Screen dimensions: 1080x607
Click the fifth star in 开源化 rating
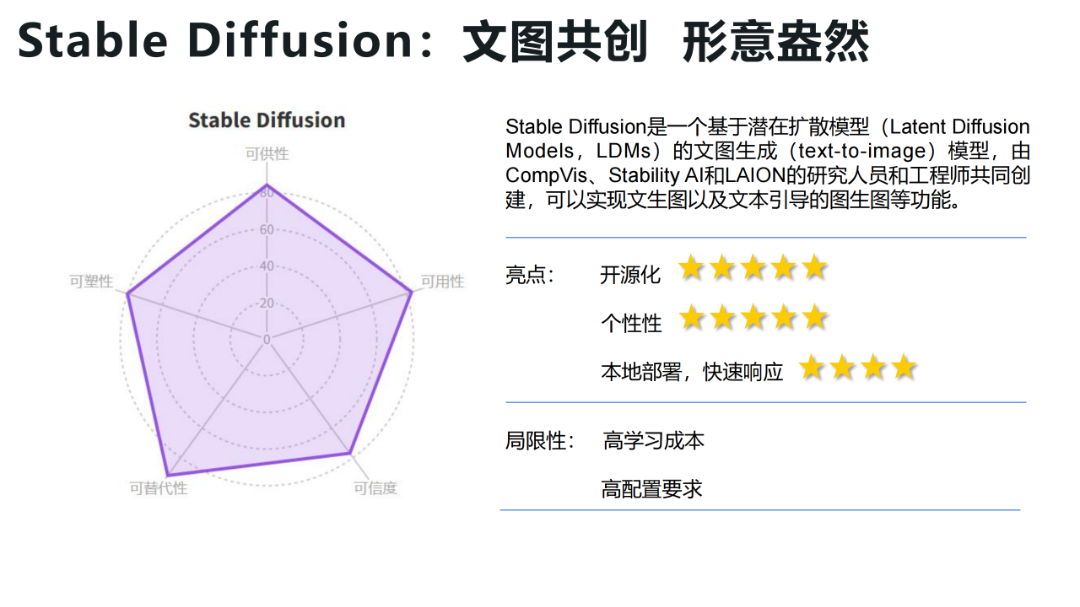pos(814,267)
